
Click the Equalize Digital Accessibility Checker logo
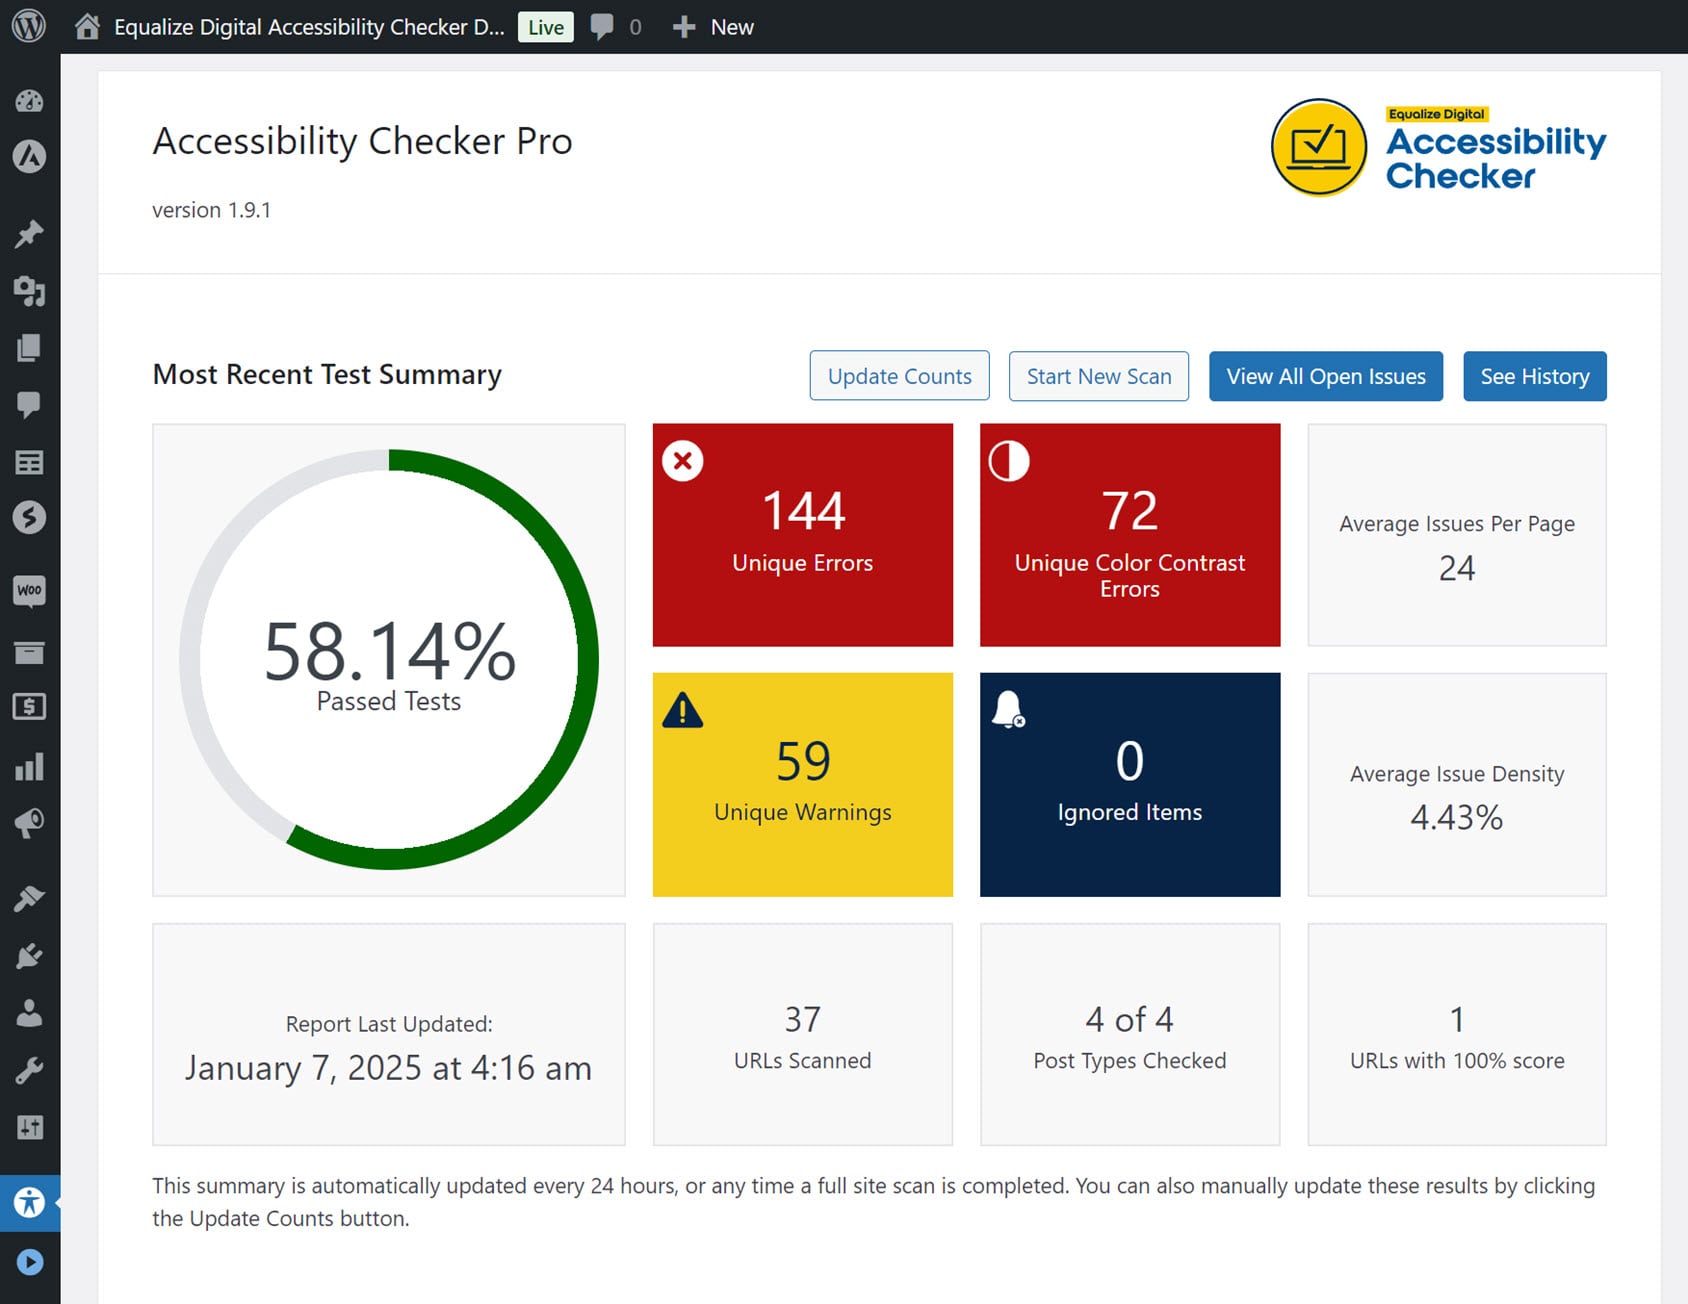(1438, 147)
